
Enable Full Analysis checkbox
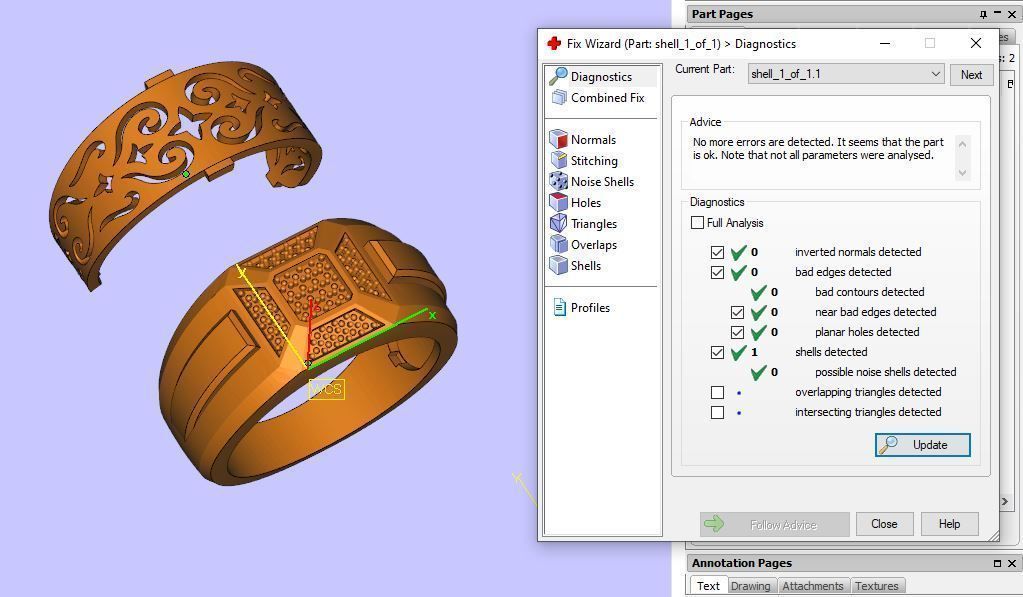697,222
